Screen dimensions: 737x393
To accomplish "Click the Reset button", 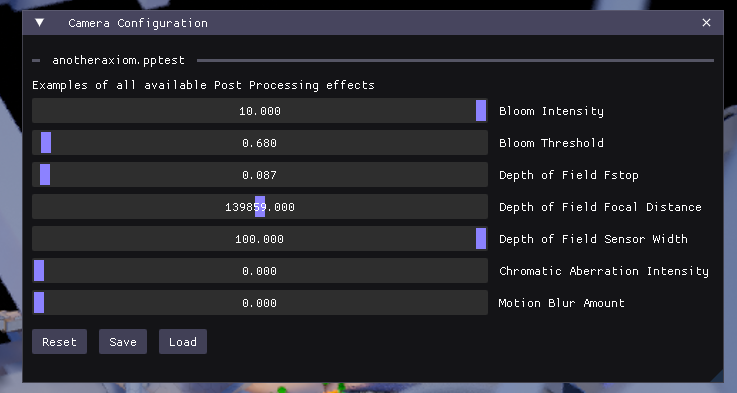I will click(x=59, y=342).
